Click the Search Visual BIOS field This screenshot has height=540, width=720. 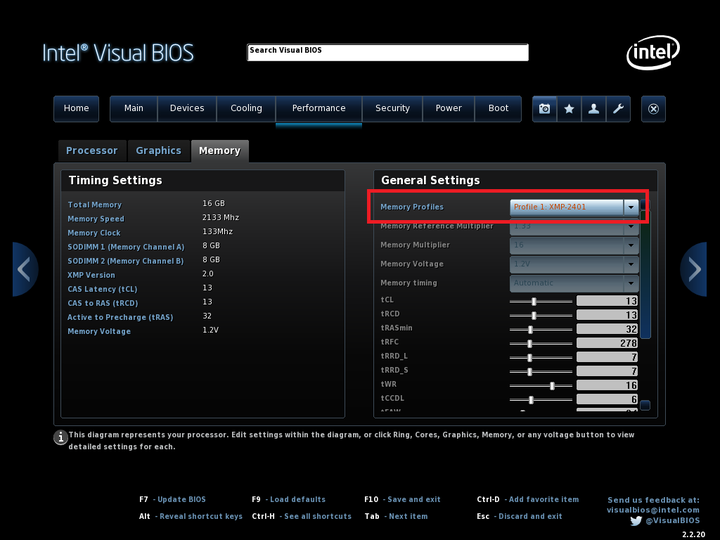388,52
